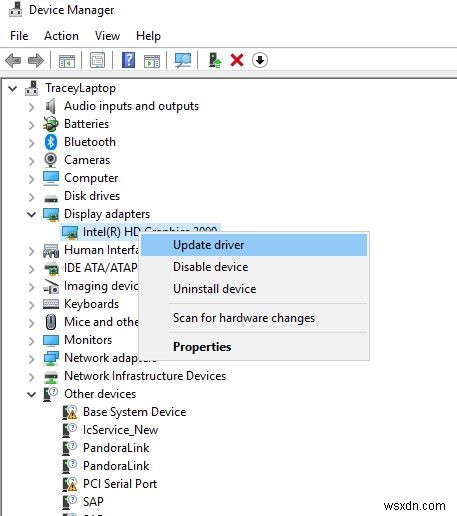Open the File menu
Viewport: 457px width, 516px height.
[19, 36]
